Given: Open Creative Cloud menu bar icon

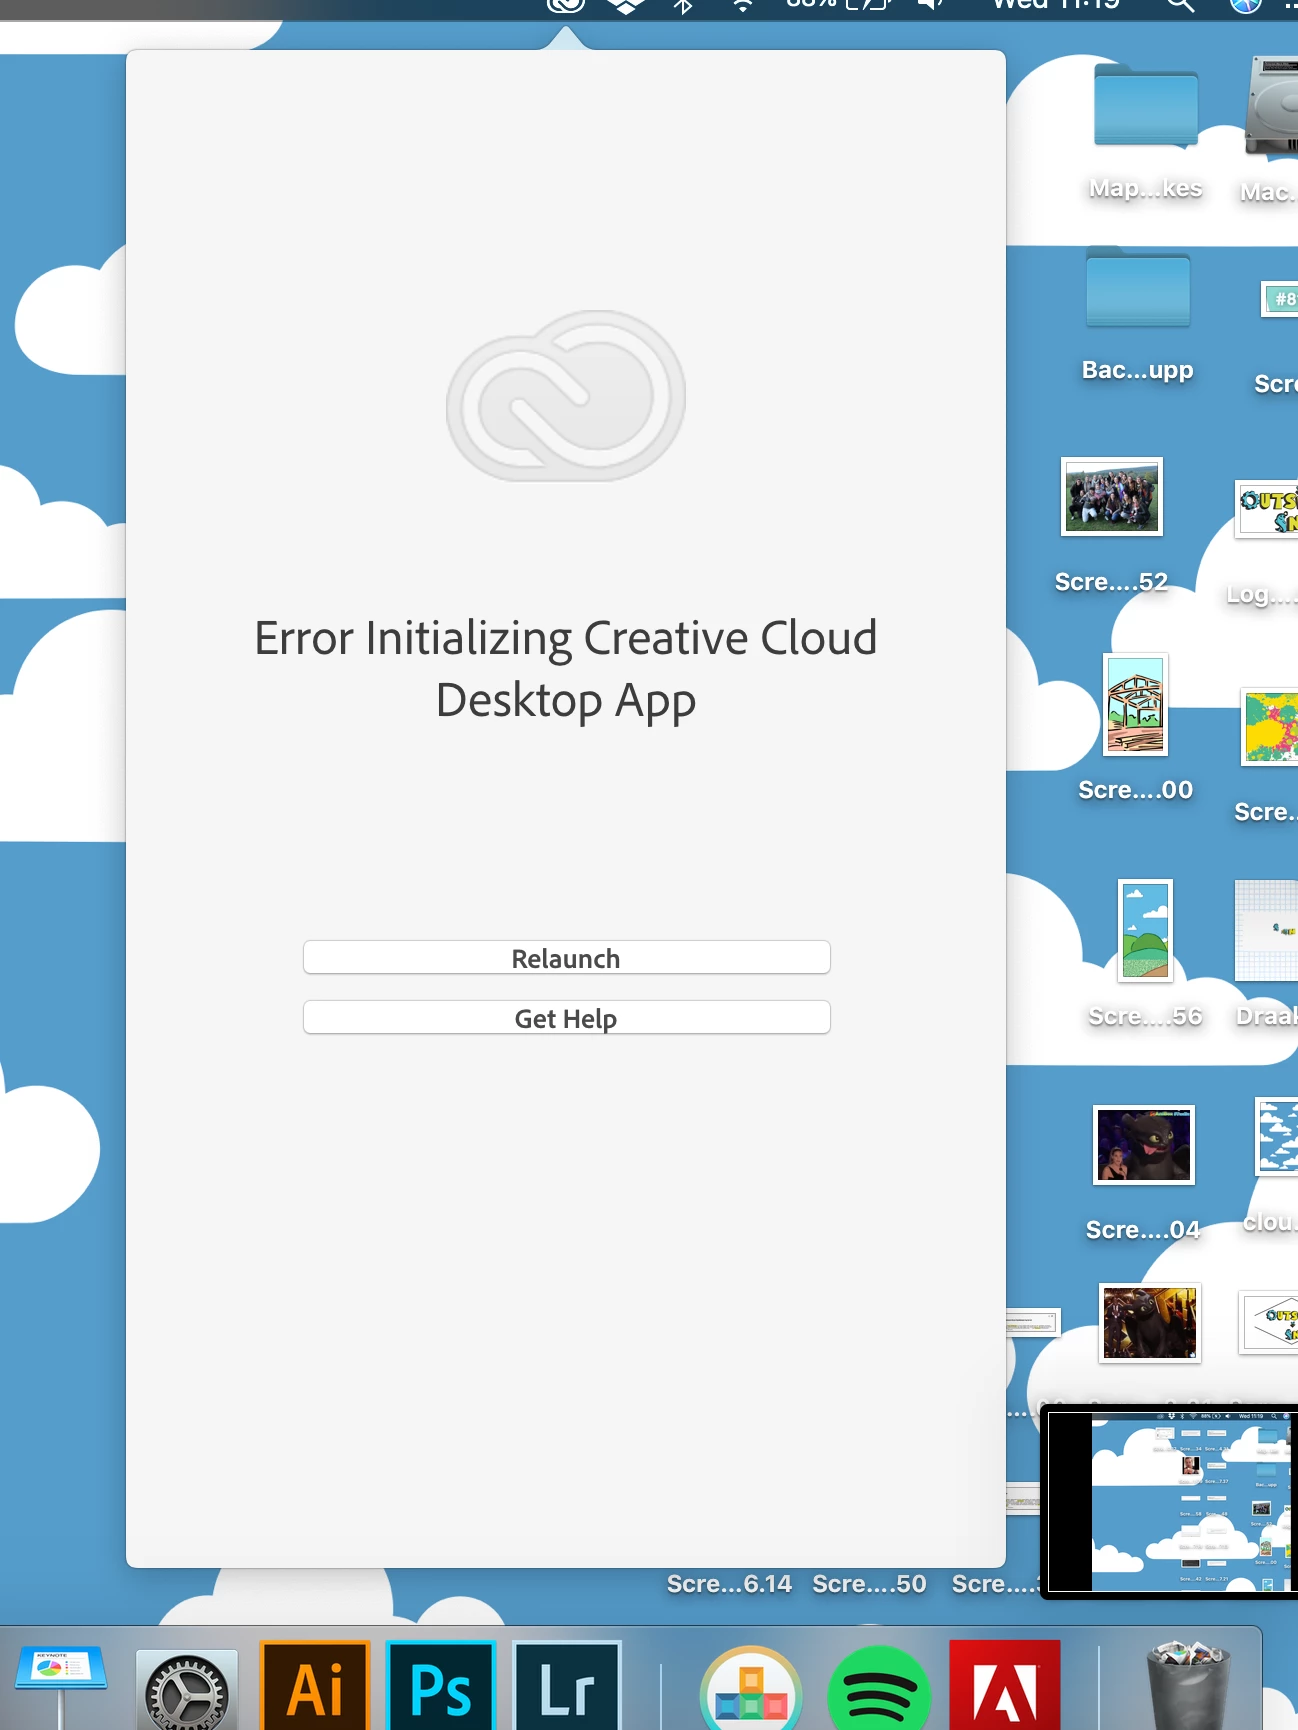Looking at the screenshot, I should pyautogui.click(x=565, y=5).
